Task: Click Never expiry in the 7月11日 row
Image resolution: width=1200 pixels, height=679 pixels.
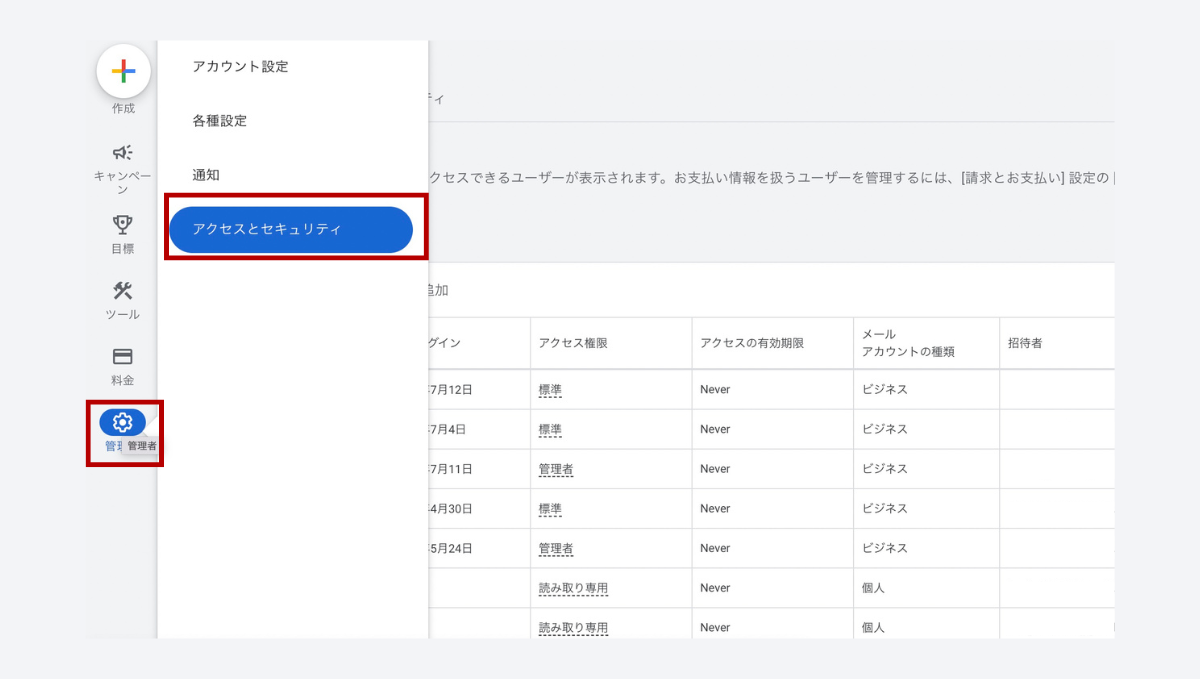Action: [715, 469]
